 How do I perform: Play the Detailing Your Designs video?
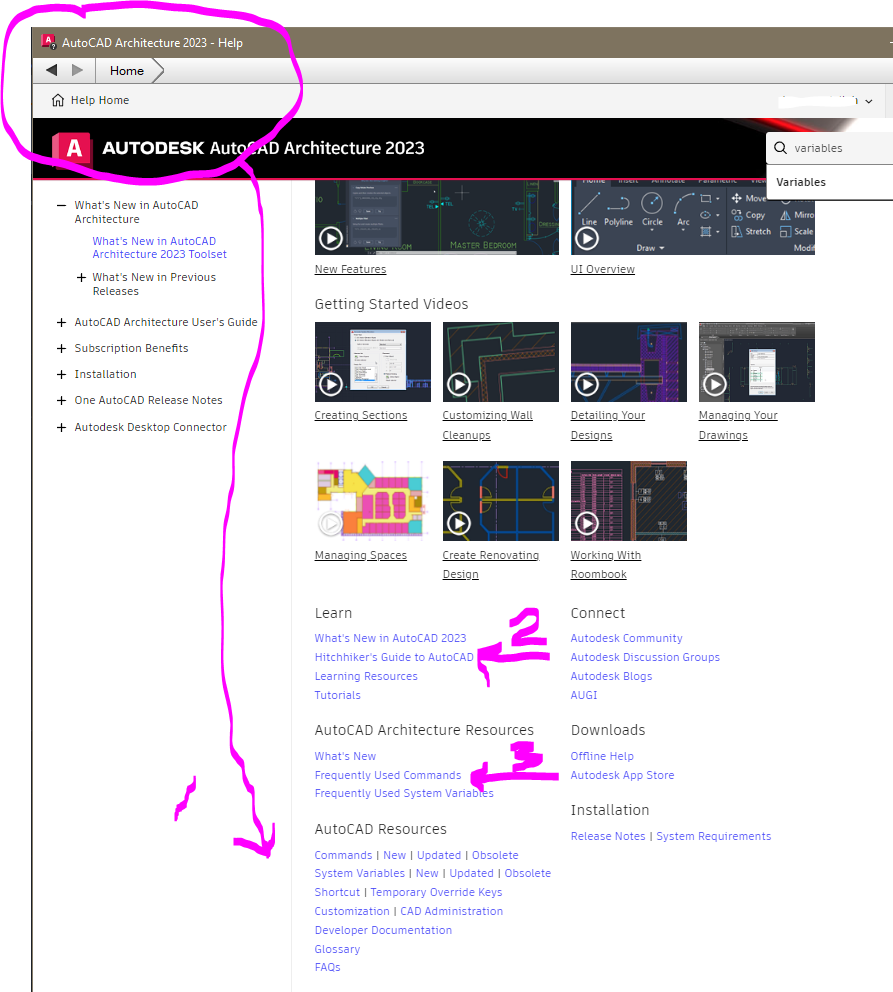tap(586, 383)
